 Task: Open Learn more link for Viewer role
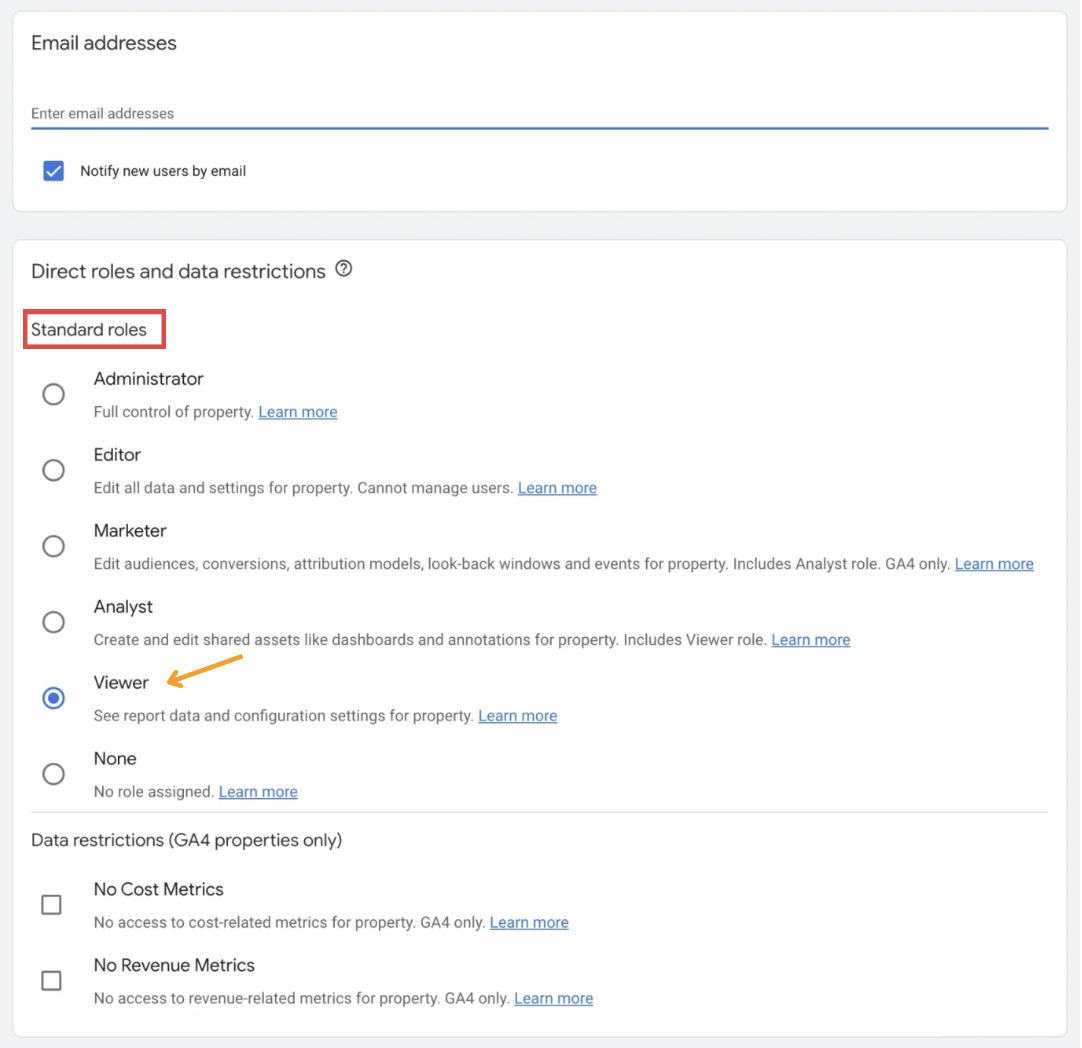point(518,716)
